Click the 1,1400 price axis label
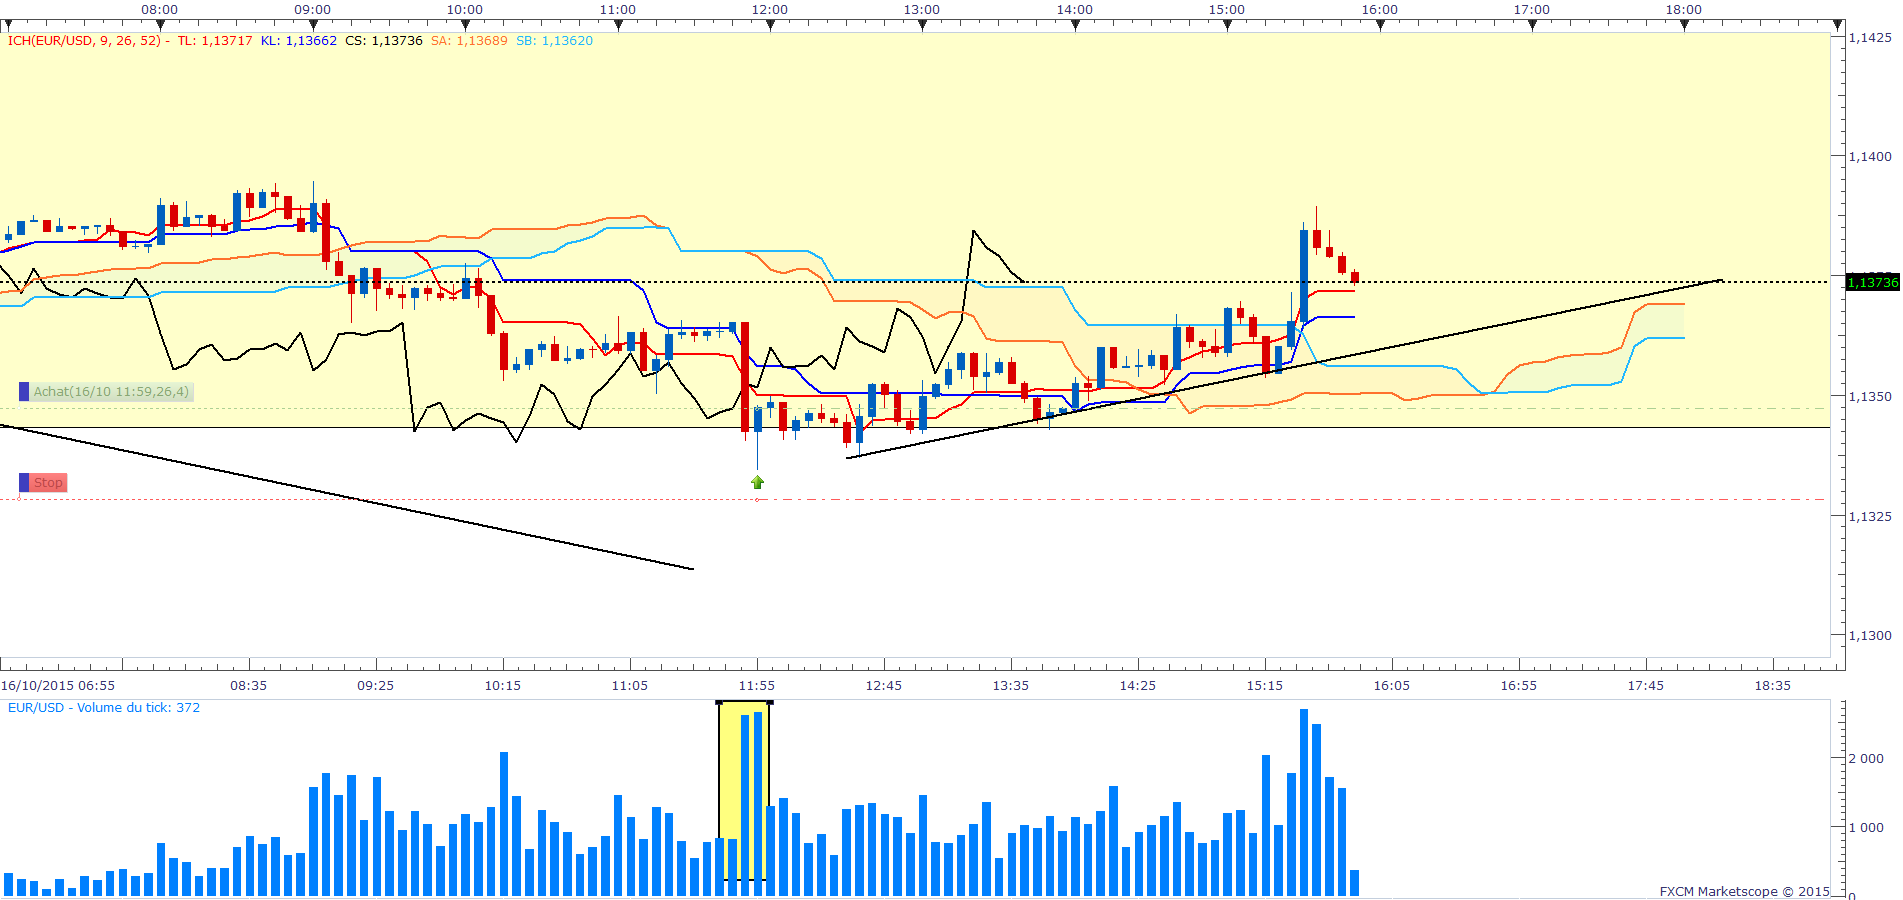Viewport: 1903px width, 900px height. point(1869,157)
